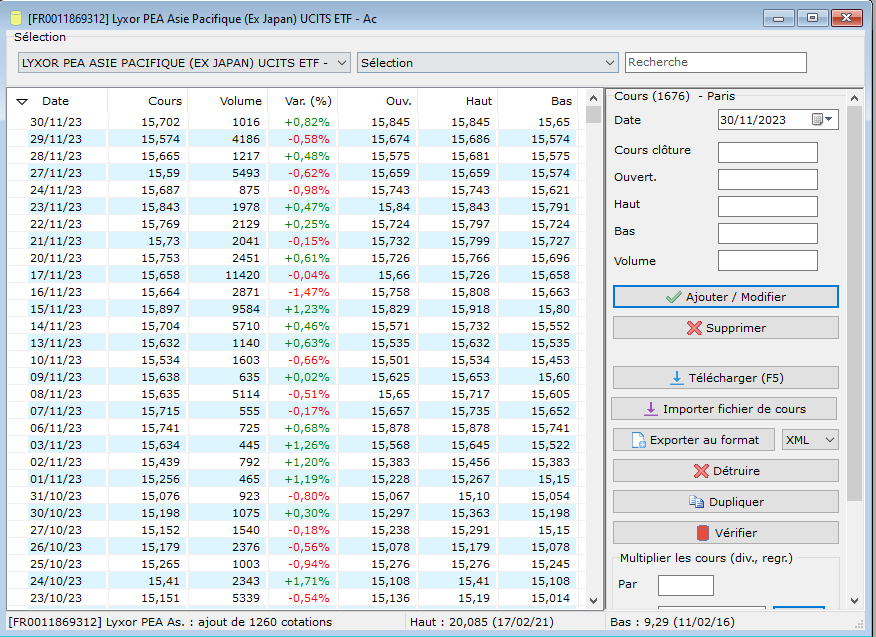Click the Télécharger (F5) button

click(726, 378)
